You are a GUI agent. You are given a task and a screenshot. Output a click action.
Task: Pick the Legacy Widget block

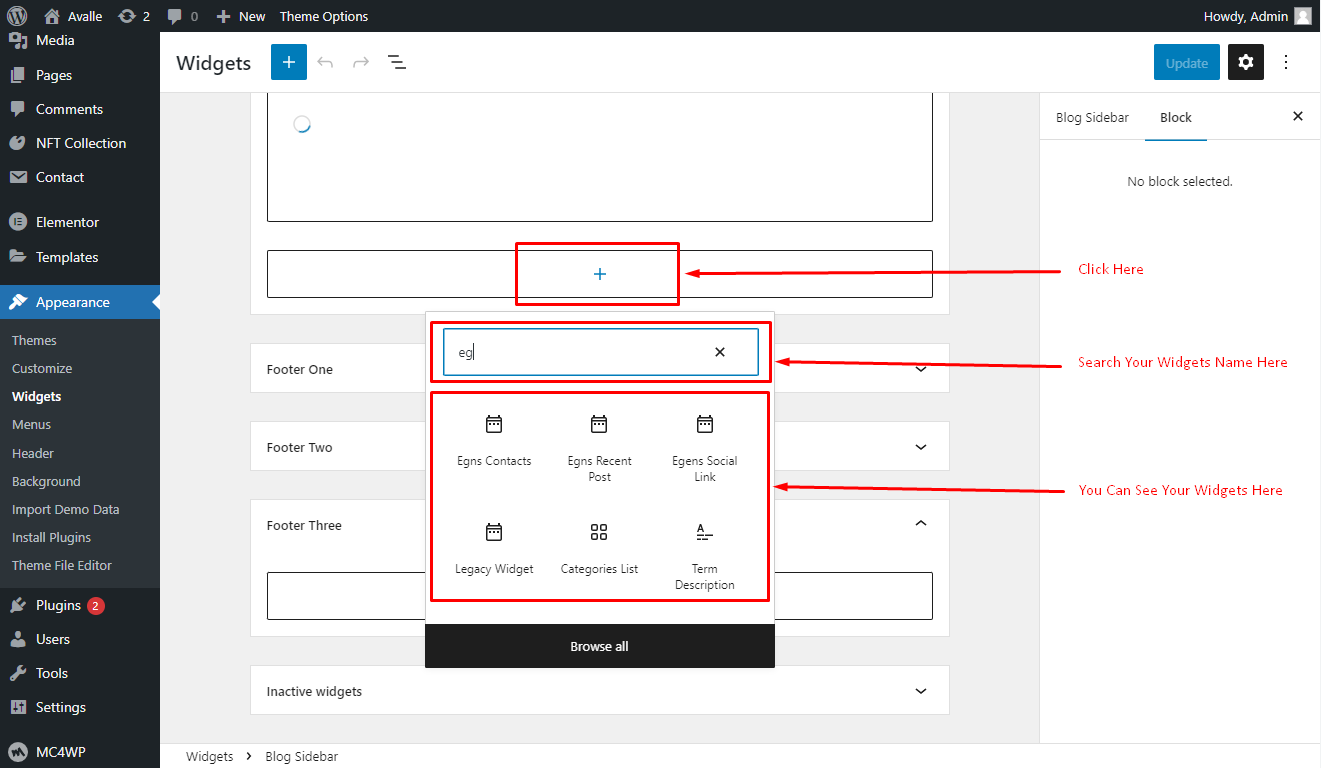tap(494, 549)
